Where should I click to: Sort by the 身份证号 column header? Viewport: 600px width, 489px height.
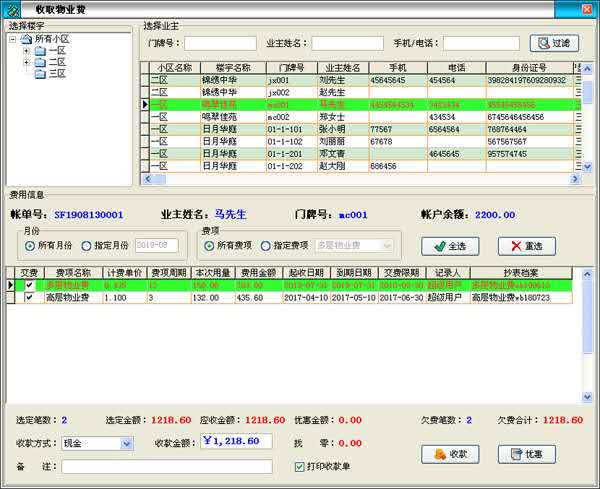tap(529, 68)
